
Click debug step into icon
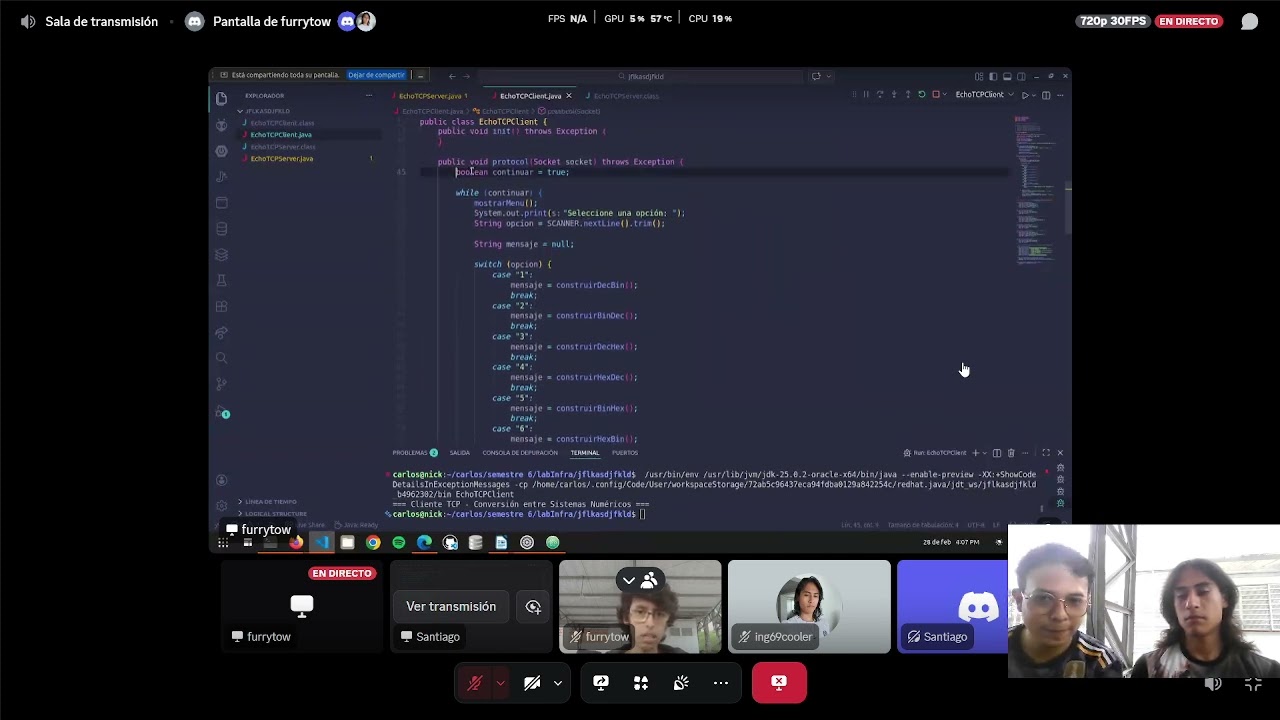pyautogui.click(x=894, y=94)
